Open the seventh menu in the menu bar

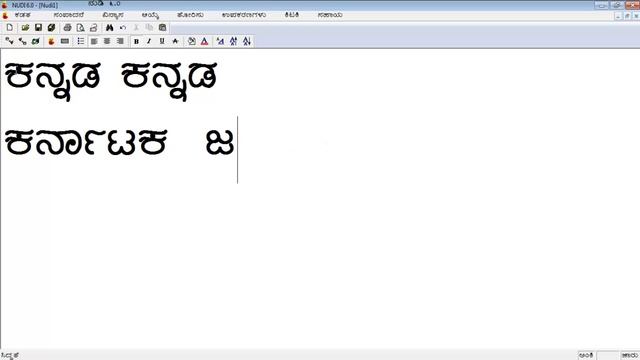click(x=291, y=15)
